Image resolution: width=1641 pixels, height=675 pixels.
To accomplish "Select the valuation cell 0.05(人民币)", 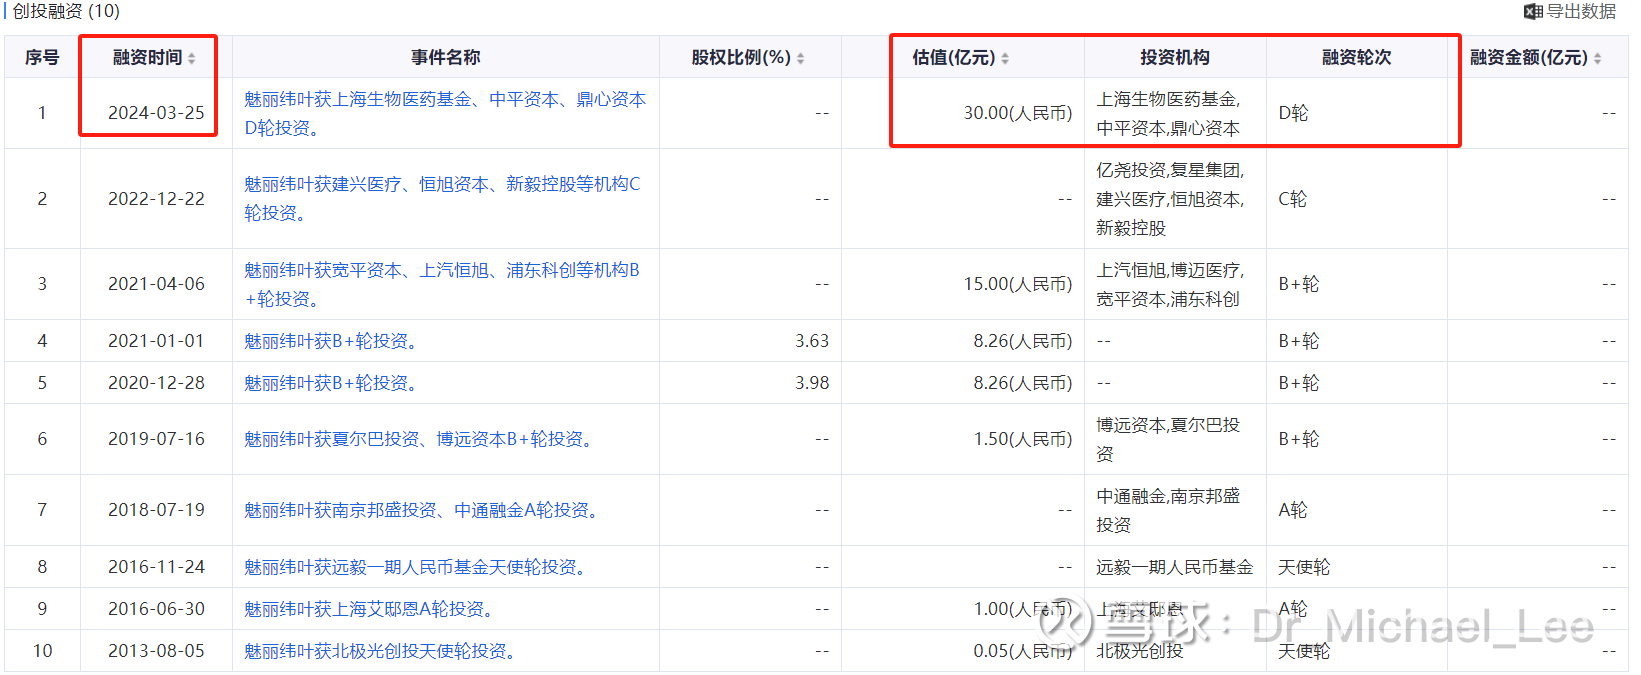I will (x=963, y=651).
